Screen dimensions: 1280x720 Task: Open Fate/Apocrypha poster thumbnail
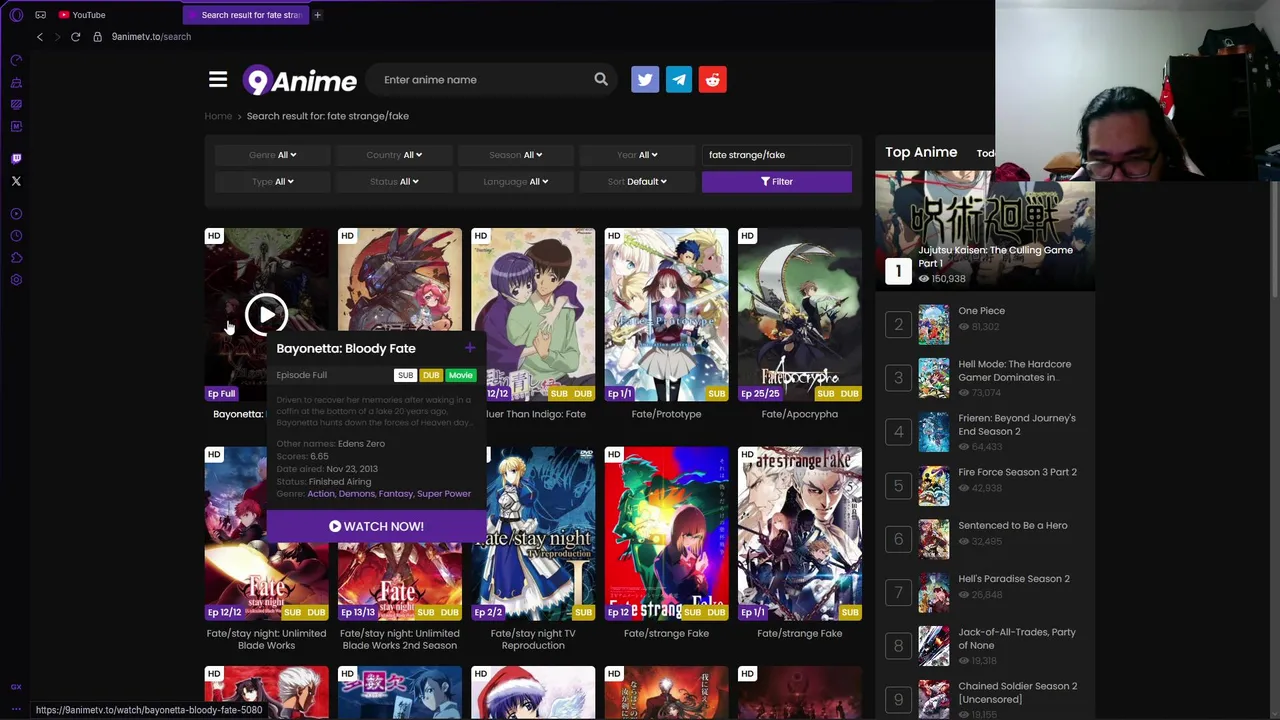point(800,315)
